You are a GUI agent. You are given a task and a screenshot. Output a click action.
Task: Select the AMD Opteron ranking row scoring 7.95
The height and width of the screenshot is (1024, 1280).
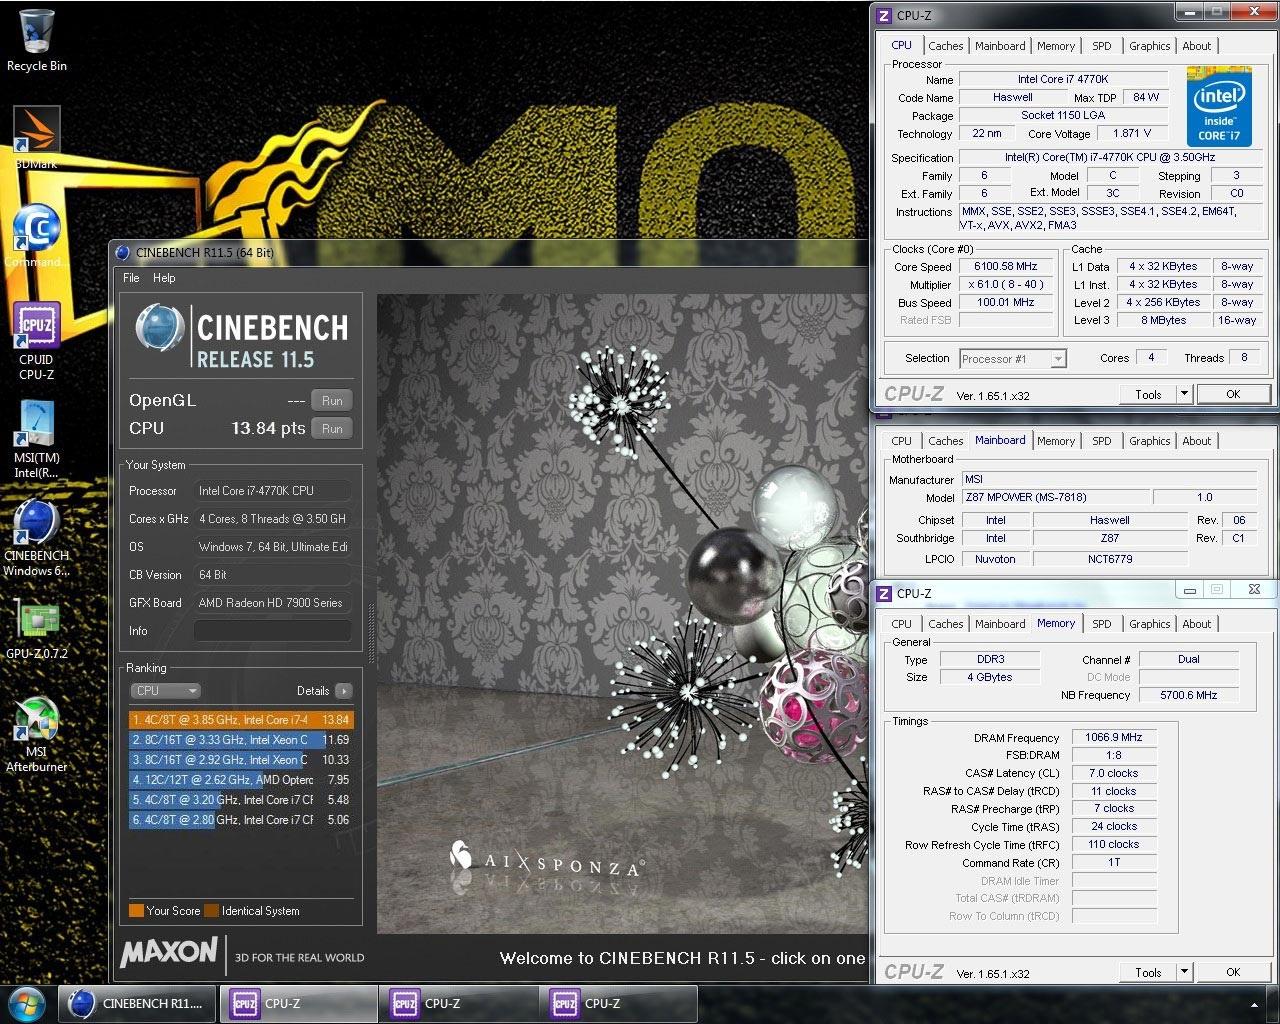point(240,780)
